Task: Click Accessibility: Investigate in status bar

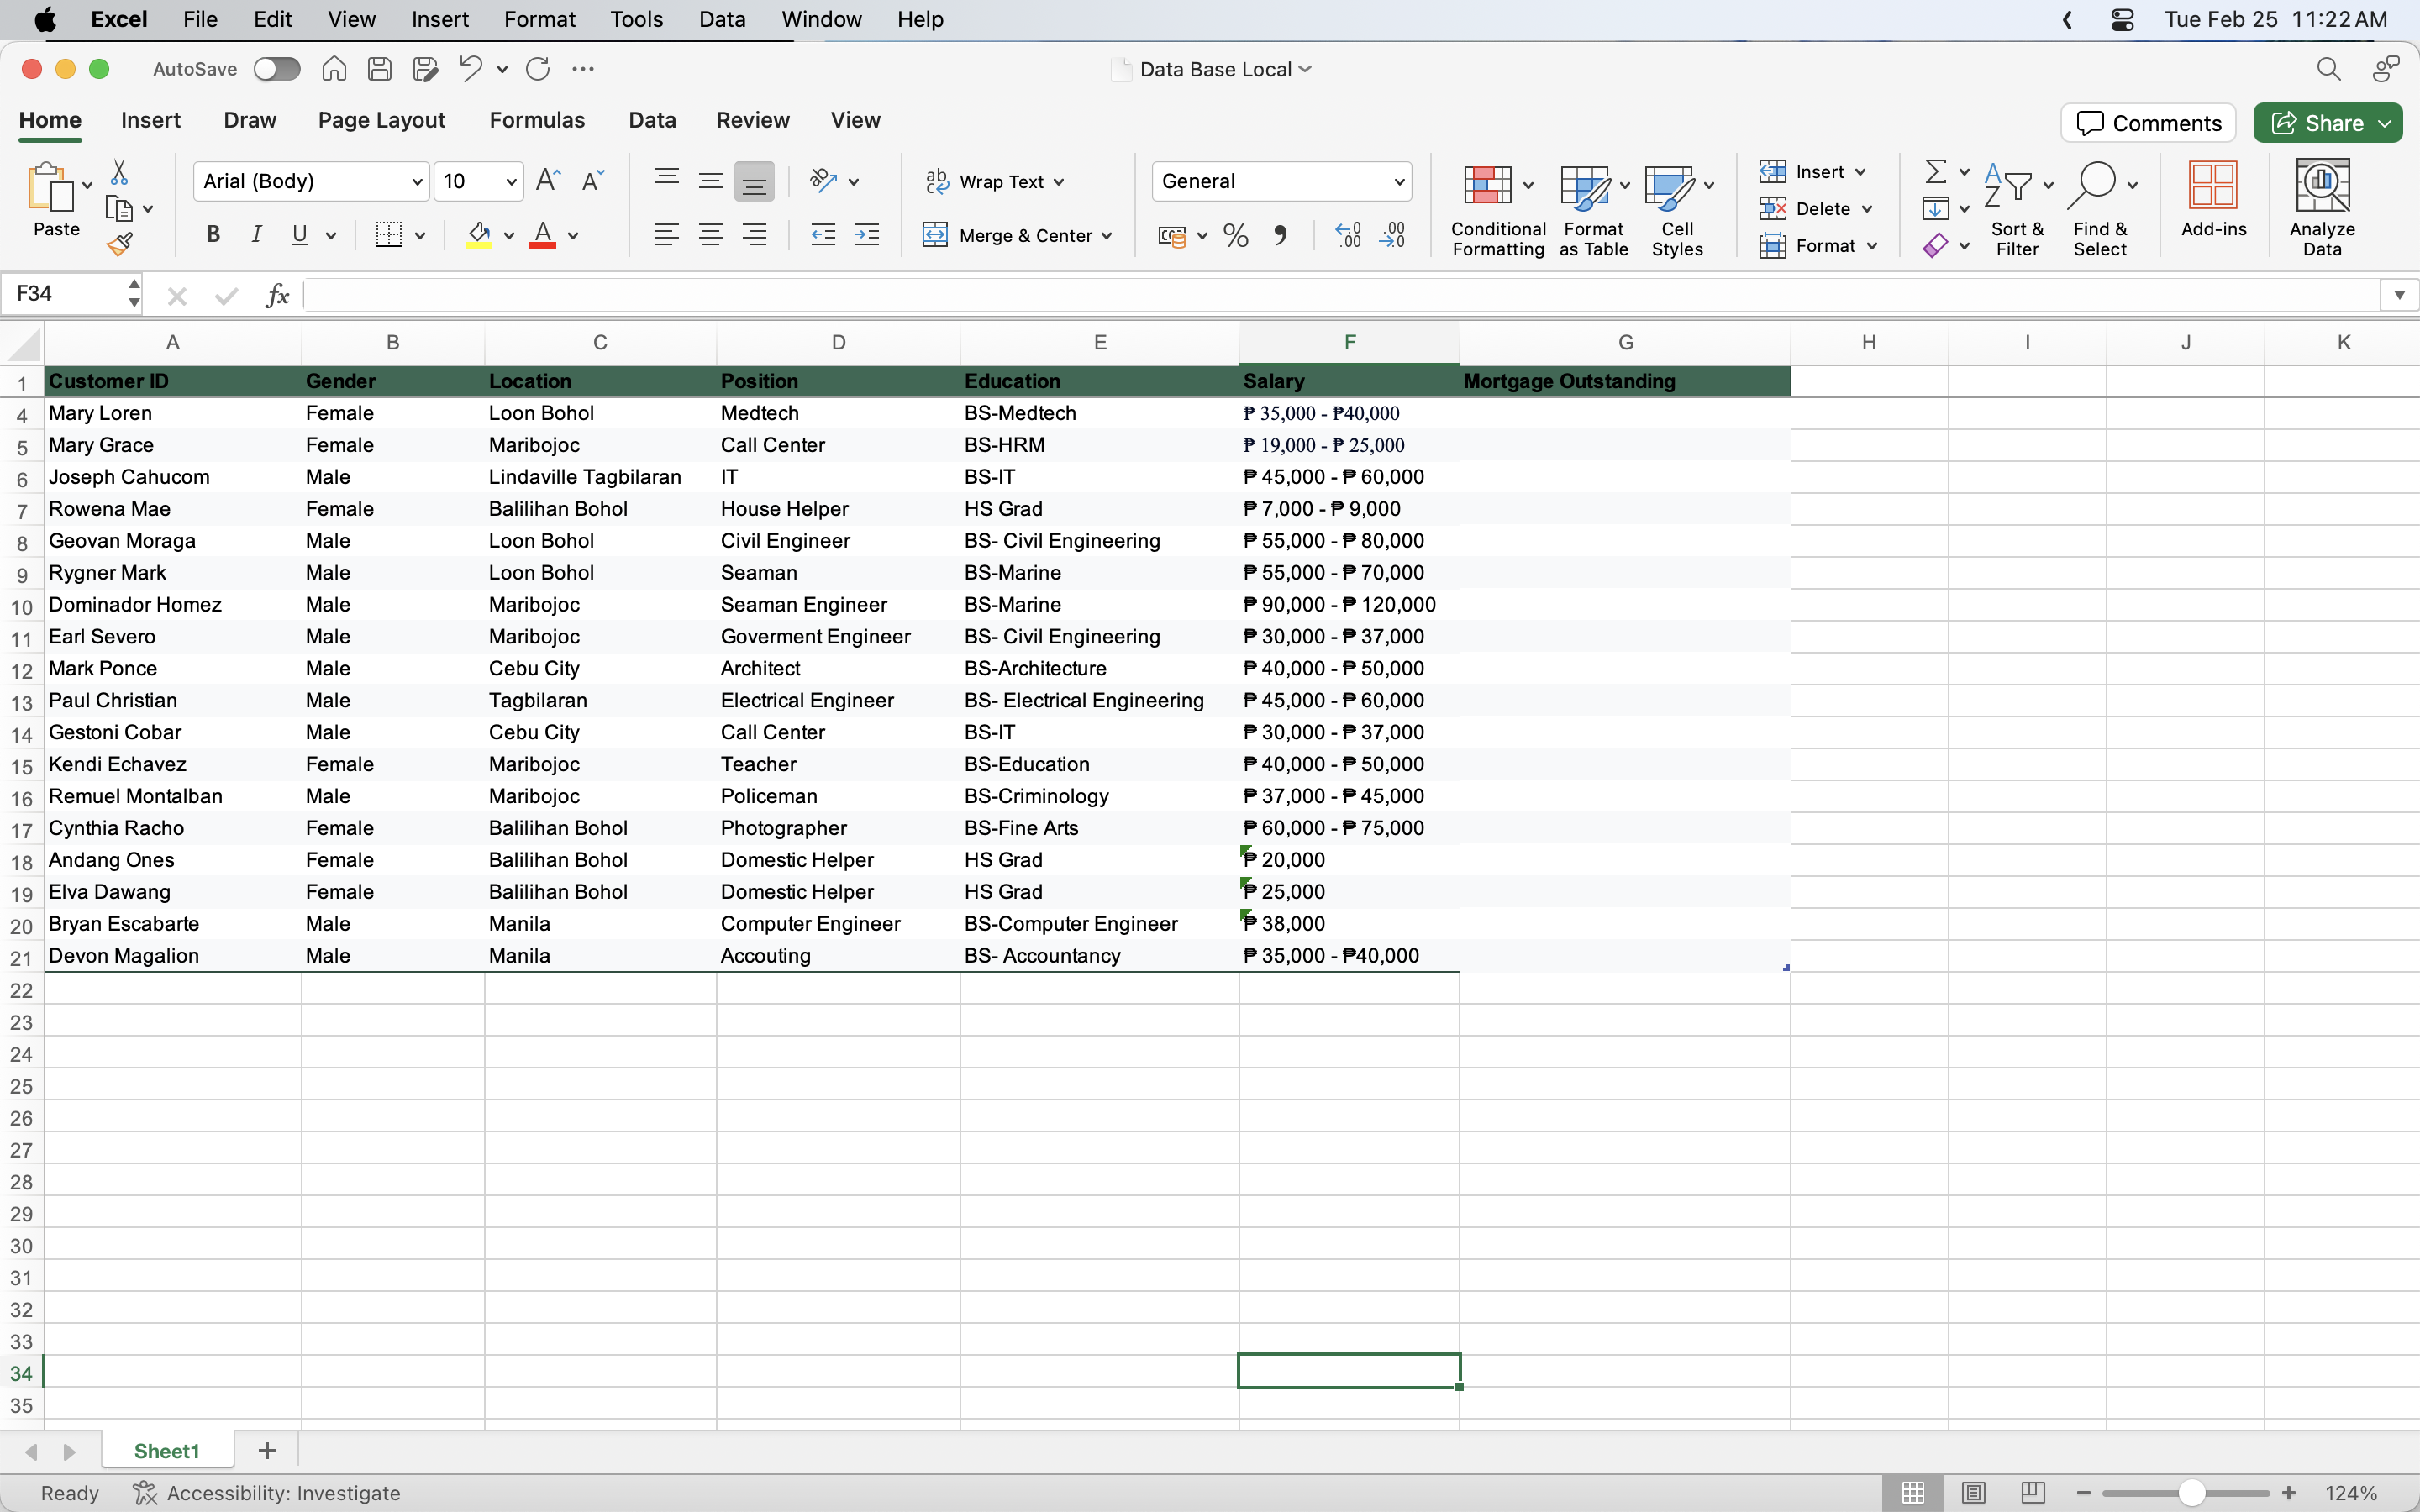Action: click(x=267, y=1493)
